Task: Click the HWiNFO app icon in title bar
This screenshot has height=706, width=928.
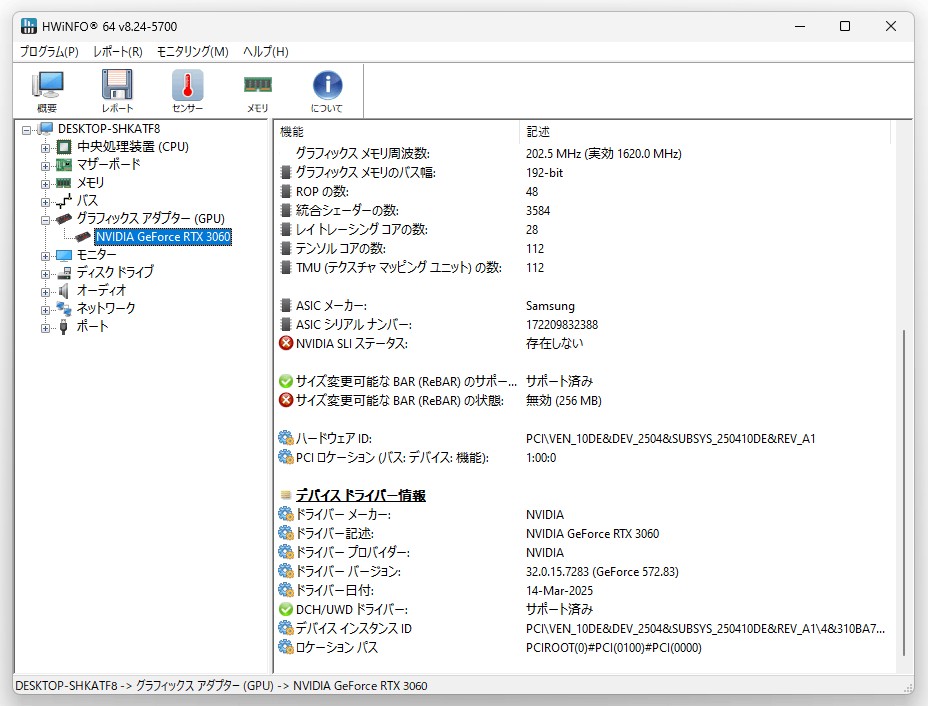Action: coord(28,26)
